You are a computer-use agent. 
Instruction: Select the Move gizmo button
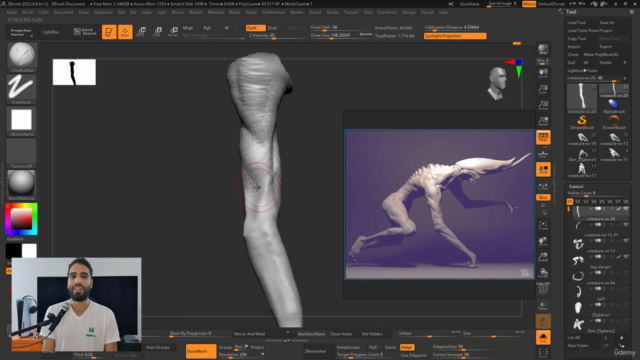coord(141,32)
